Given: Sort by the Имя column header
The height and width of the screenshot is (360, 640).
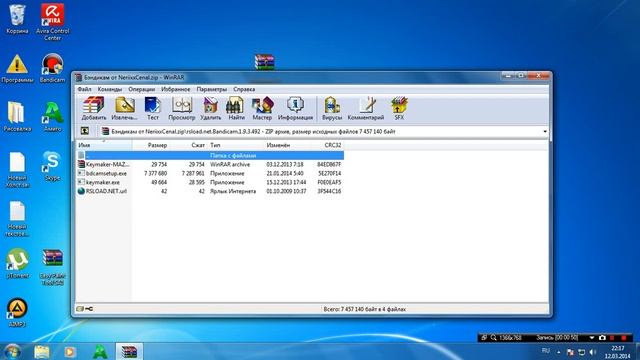Looking at the screenshot, I should point(104,145).
